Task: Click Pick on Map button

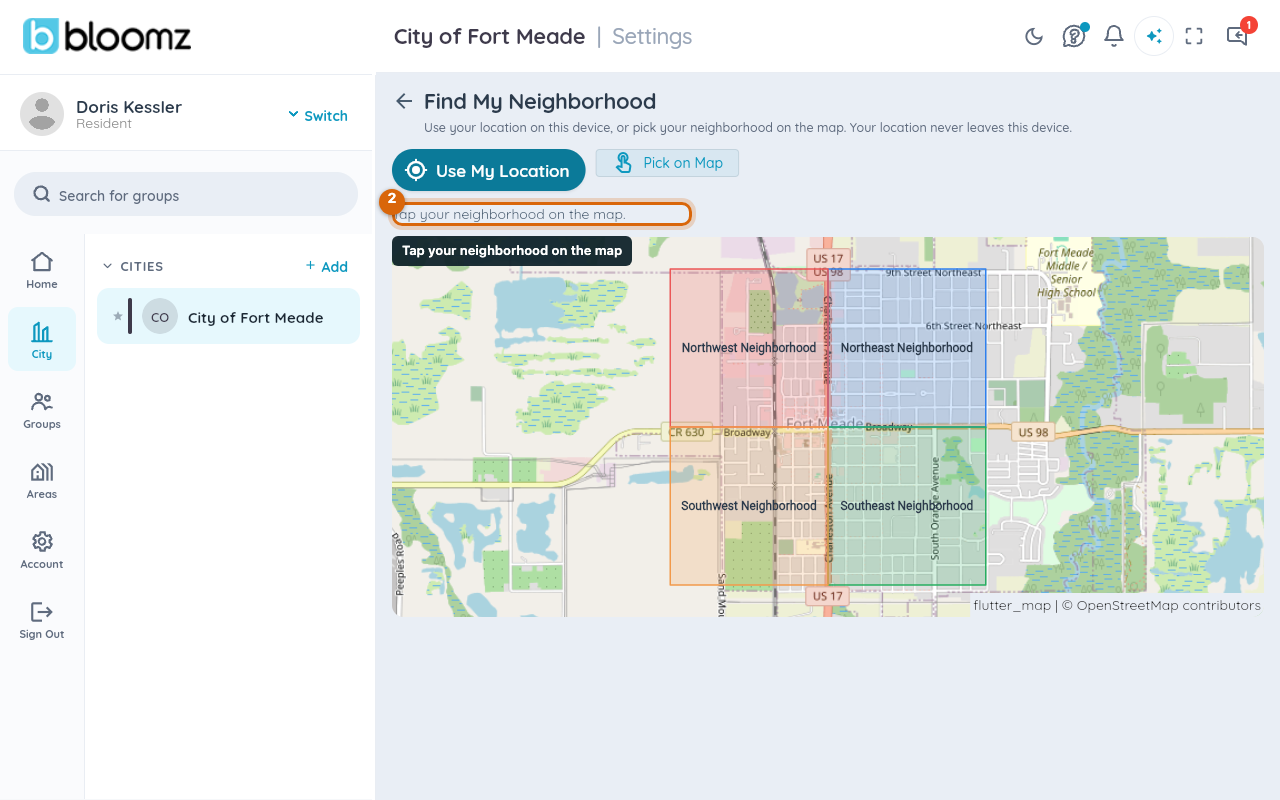Action: click(667, 163)
